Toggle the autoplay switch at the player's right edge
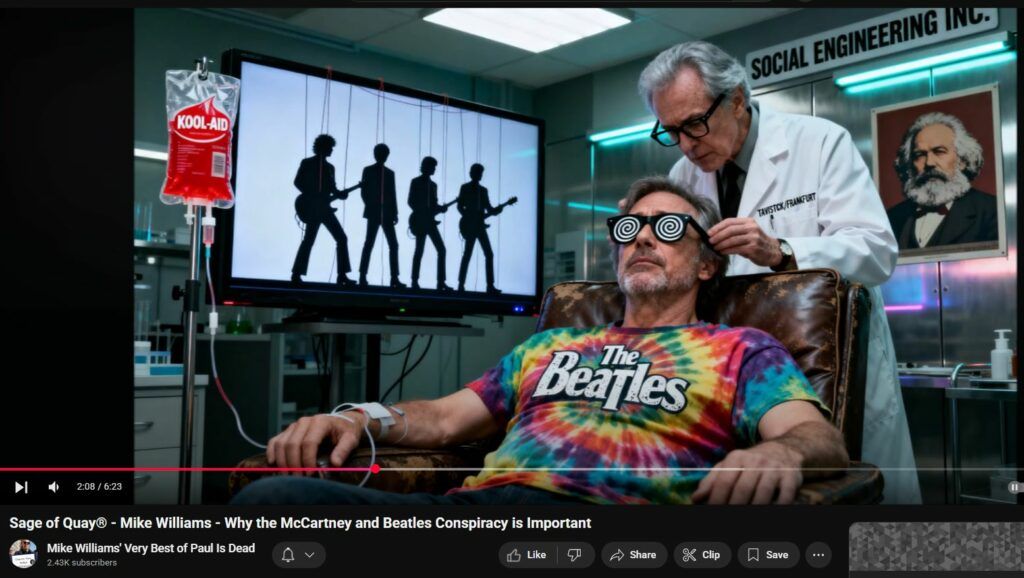1024x578 pixels. [x=1014, y=487]
